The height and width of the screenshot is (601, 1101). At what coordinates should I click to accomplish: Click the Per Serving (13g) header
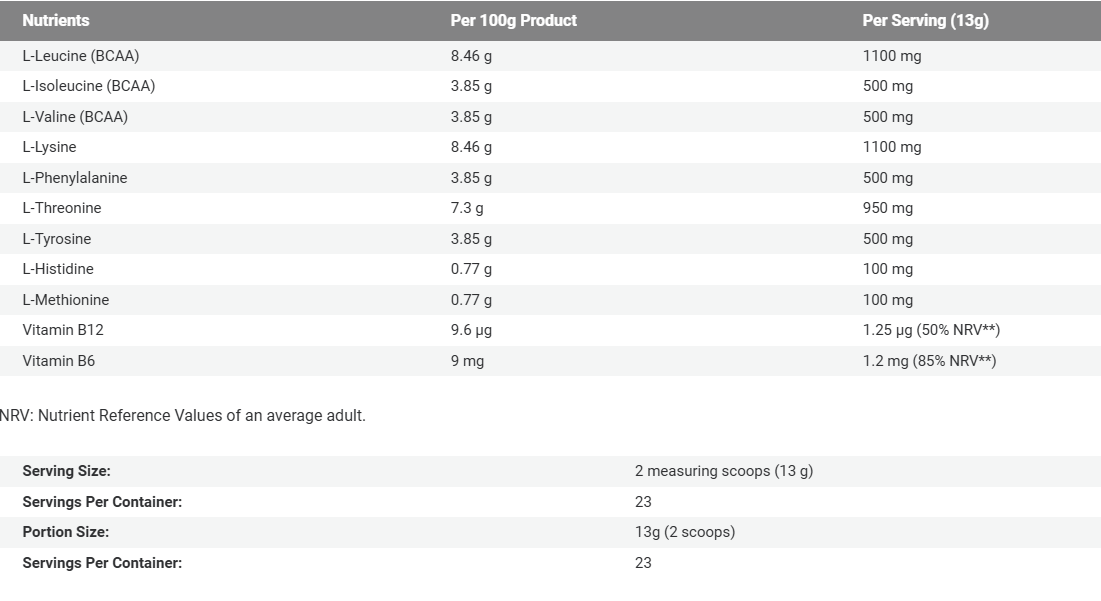(925, 20)
